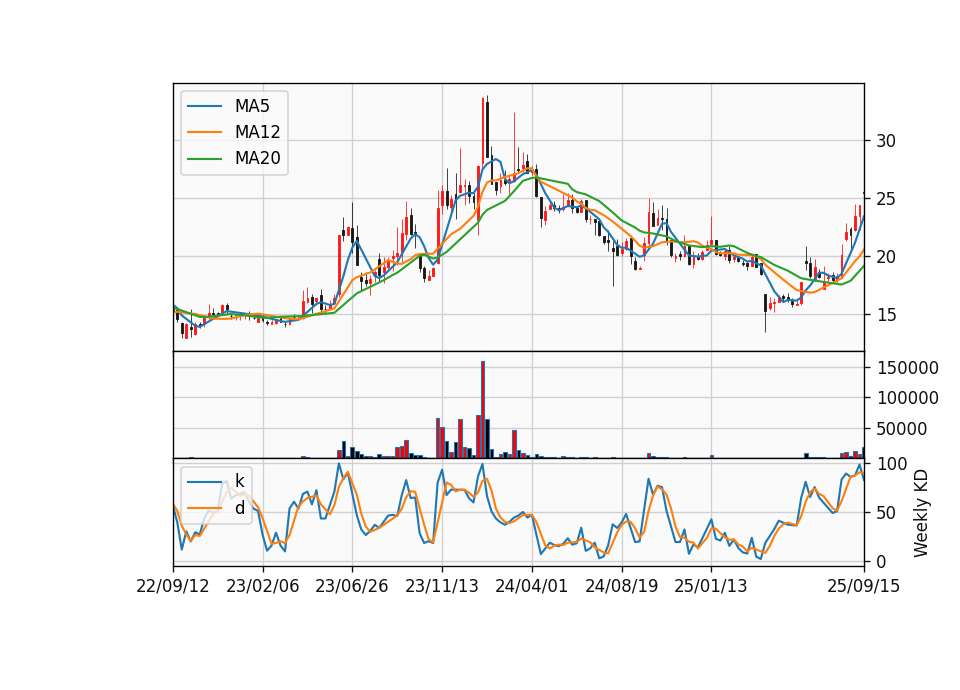Click the KD axis value 50

(x=886, y=513)
